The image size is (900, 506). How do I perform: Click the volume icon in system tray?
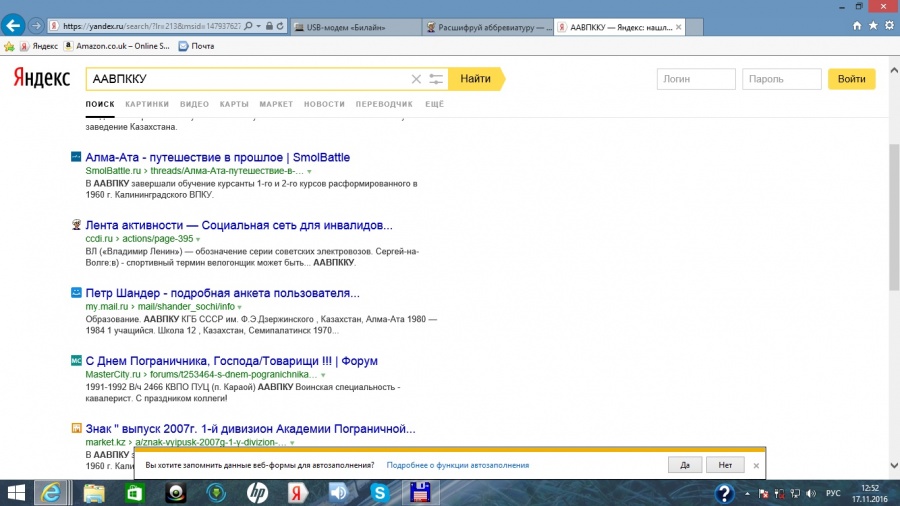tap(810, 493)
